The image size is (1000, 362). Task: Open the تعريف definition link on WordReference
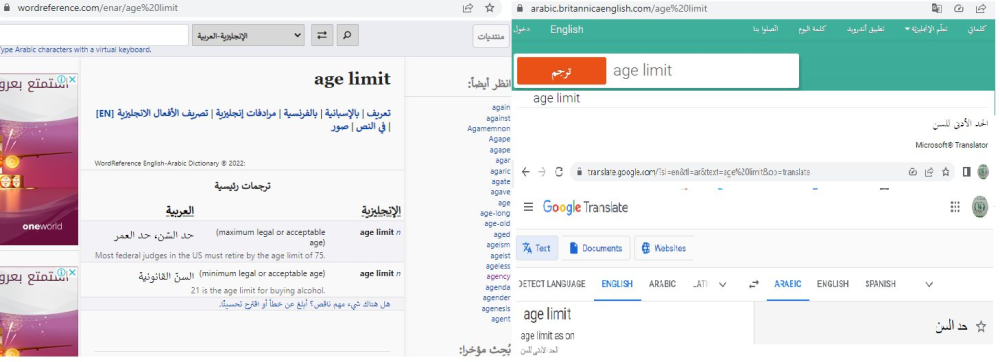coord(379,113)
